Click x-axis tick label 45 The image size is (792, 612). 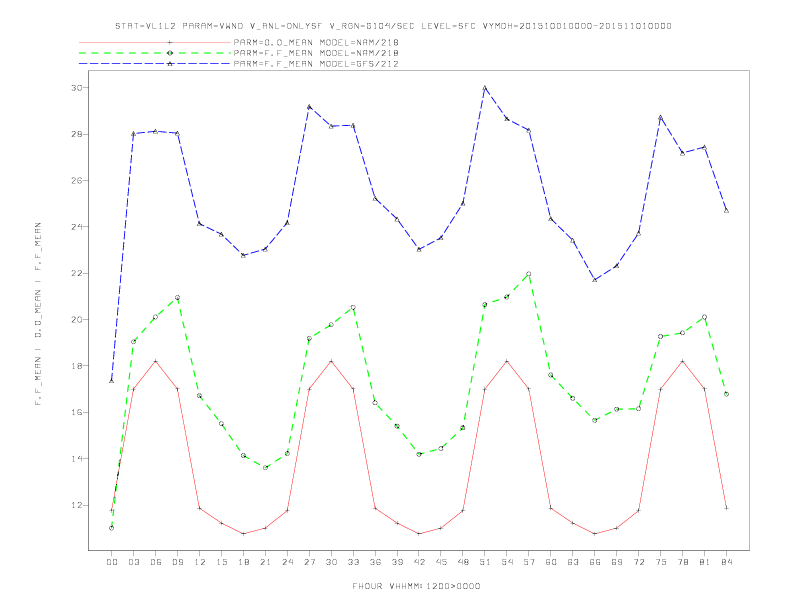pyautogui.click(x=441, y=562)
